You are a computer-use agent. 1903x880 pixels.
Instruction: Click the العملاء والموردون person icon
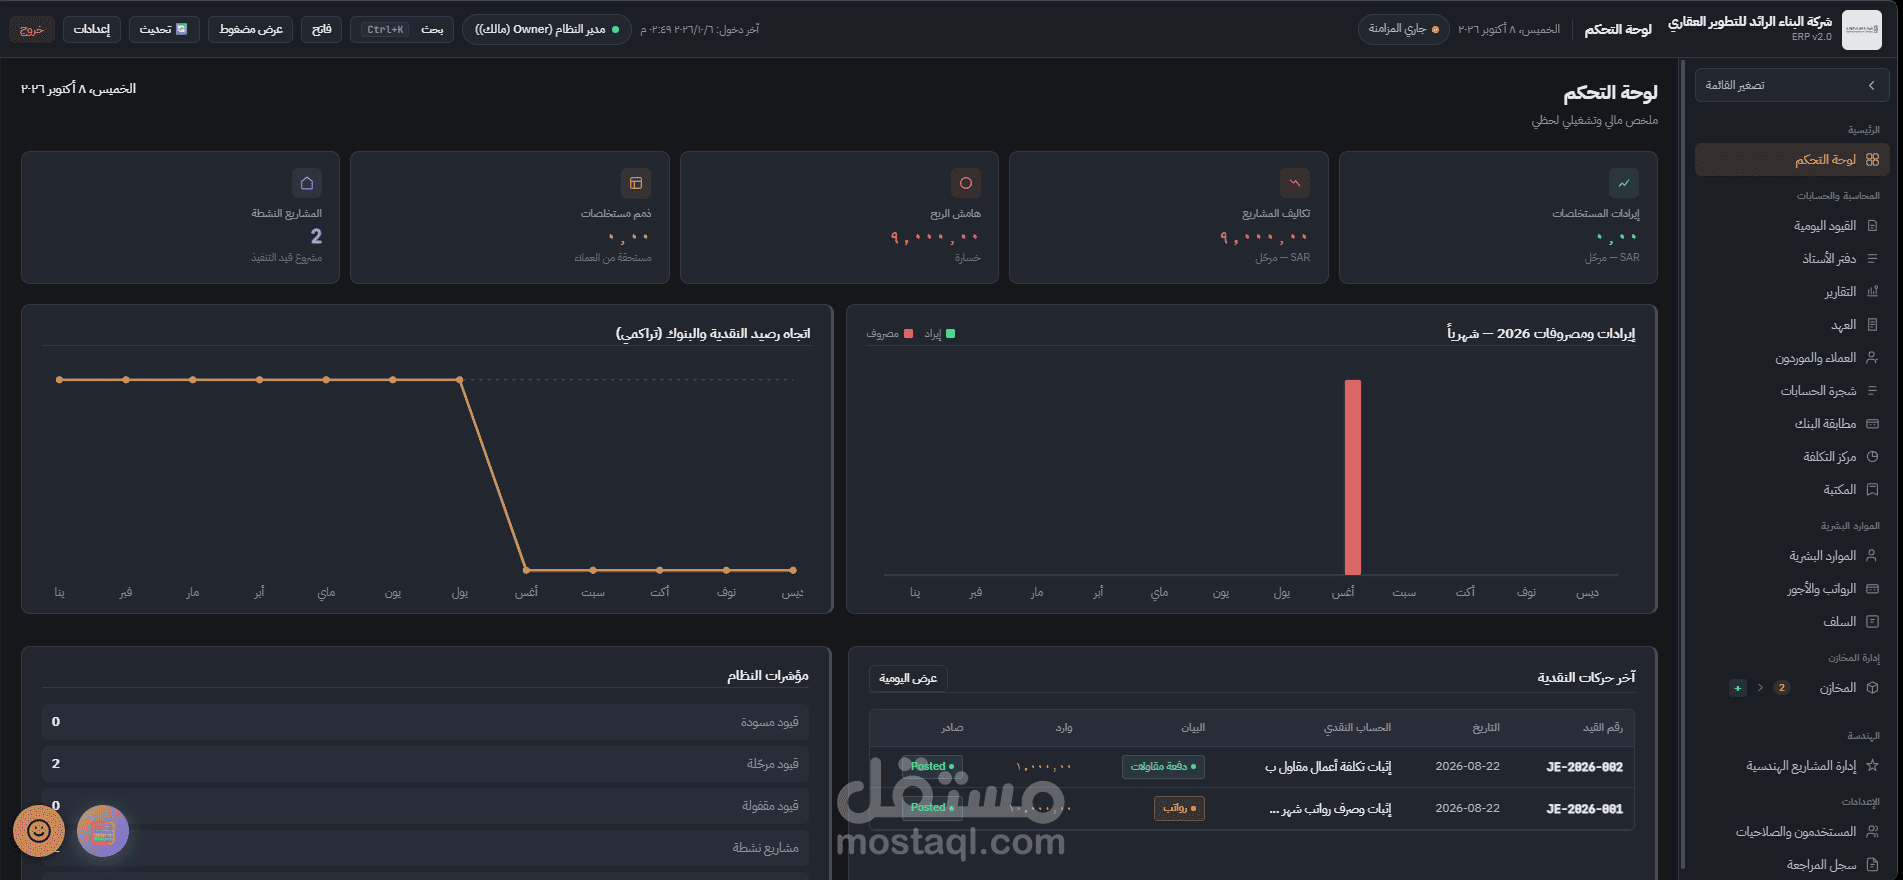(x=1872, y=358)
